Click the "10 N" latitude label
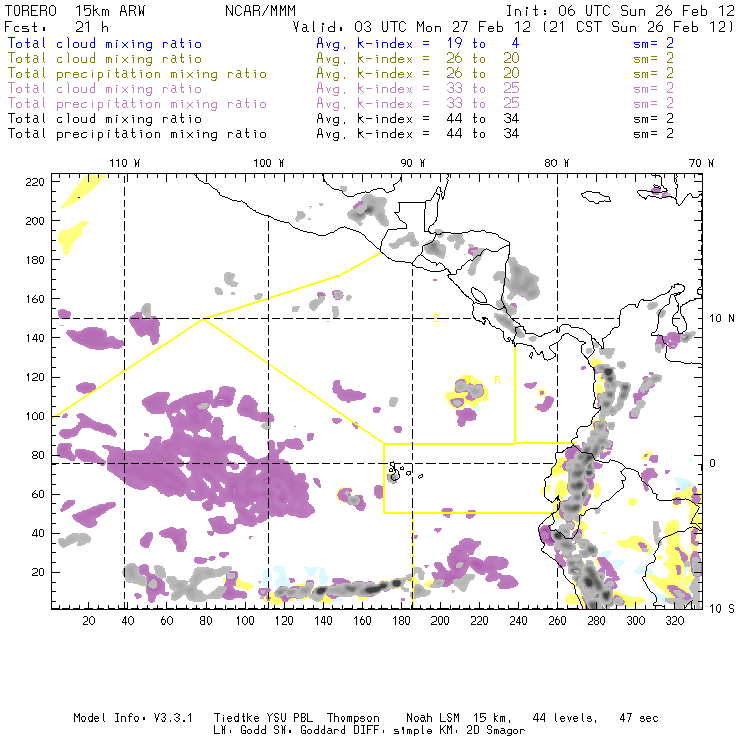Viewport: 740px width, 740px height. tap(722, 319)
